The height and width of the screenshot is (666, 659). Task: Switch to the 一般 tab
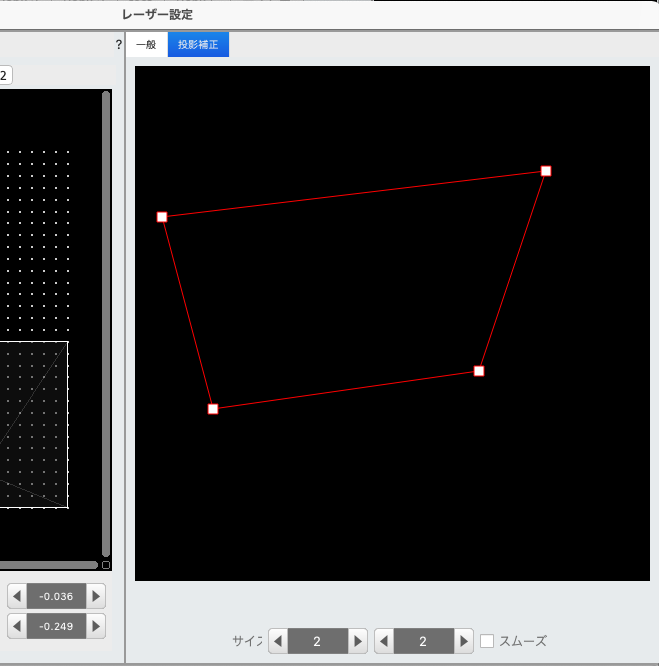[146, 45]
